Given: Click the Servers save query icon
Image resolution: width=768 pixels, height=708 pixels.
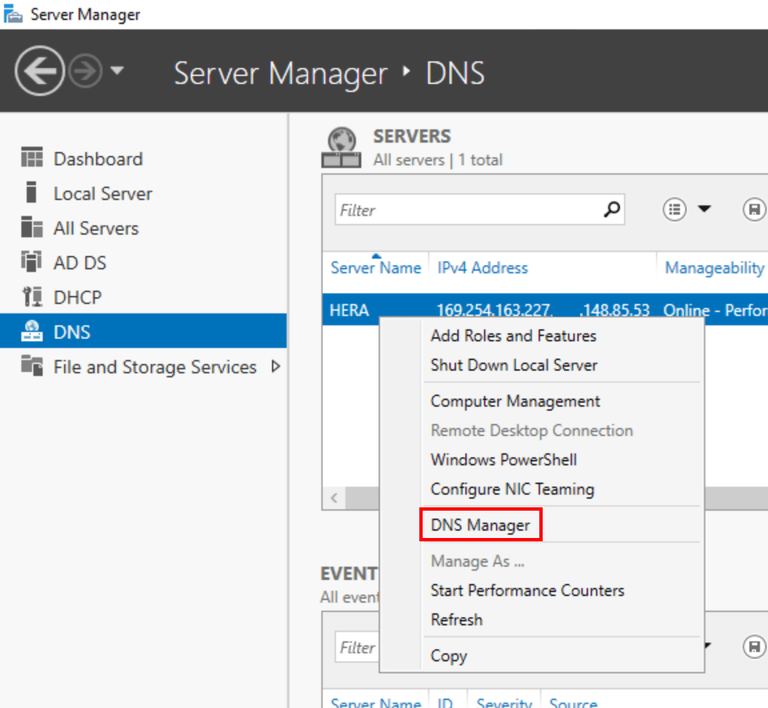Looking at the screenshot, I should coord(754,210).
